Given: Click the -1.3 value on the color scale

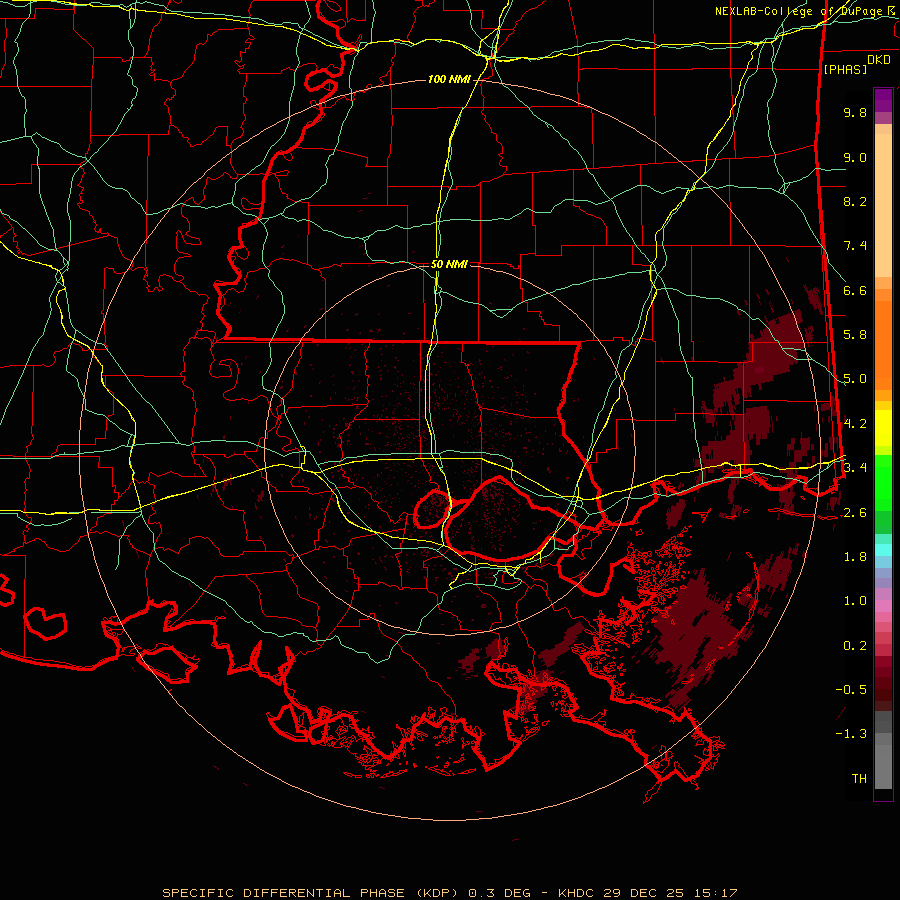Looking at the screenshot, I should 851,734.
